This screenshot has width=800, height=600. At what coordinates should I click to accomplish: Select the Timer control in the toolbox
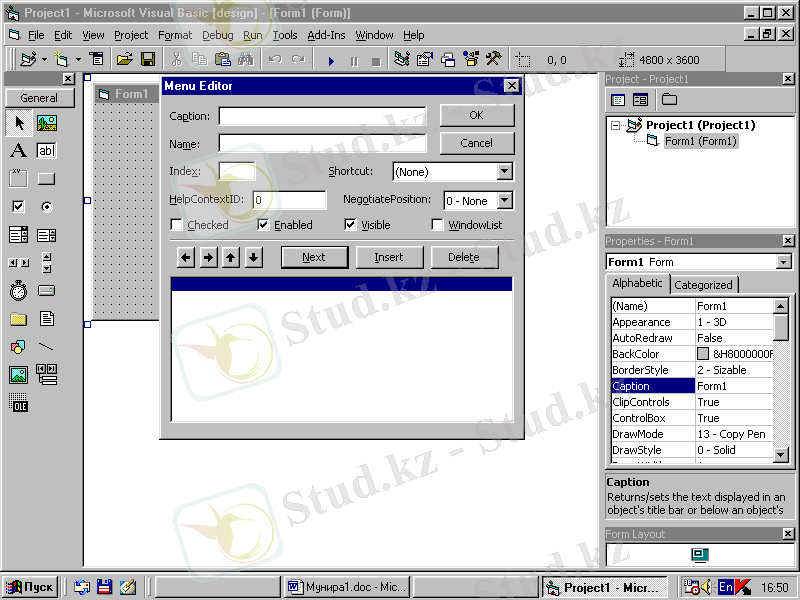18,291
